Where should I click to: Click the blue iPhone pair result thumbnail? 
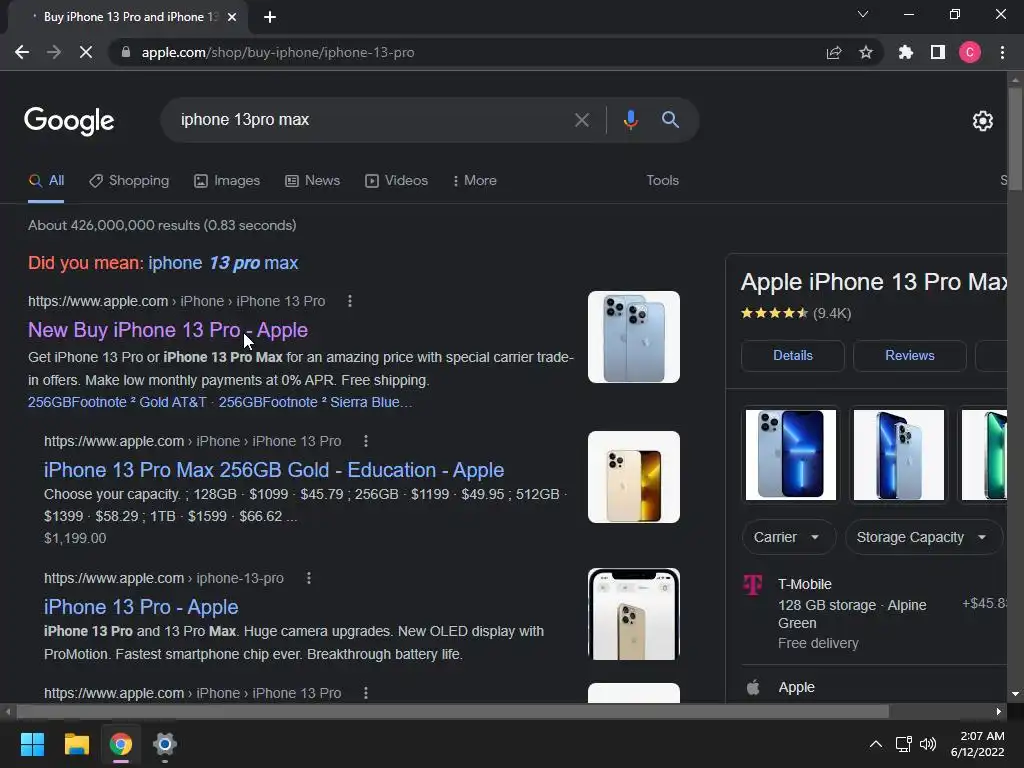click(633, 337)
